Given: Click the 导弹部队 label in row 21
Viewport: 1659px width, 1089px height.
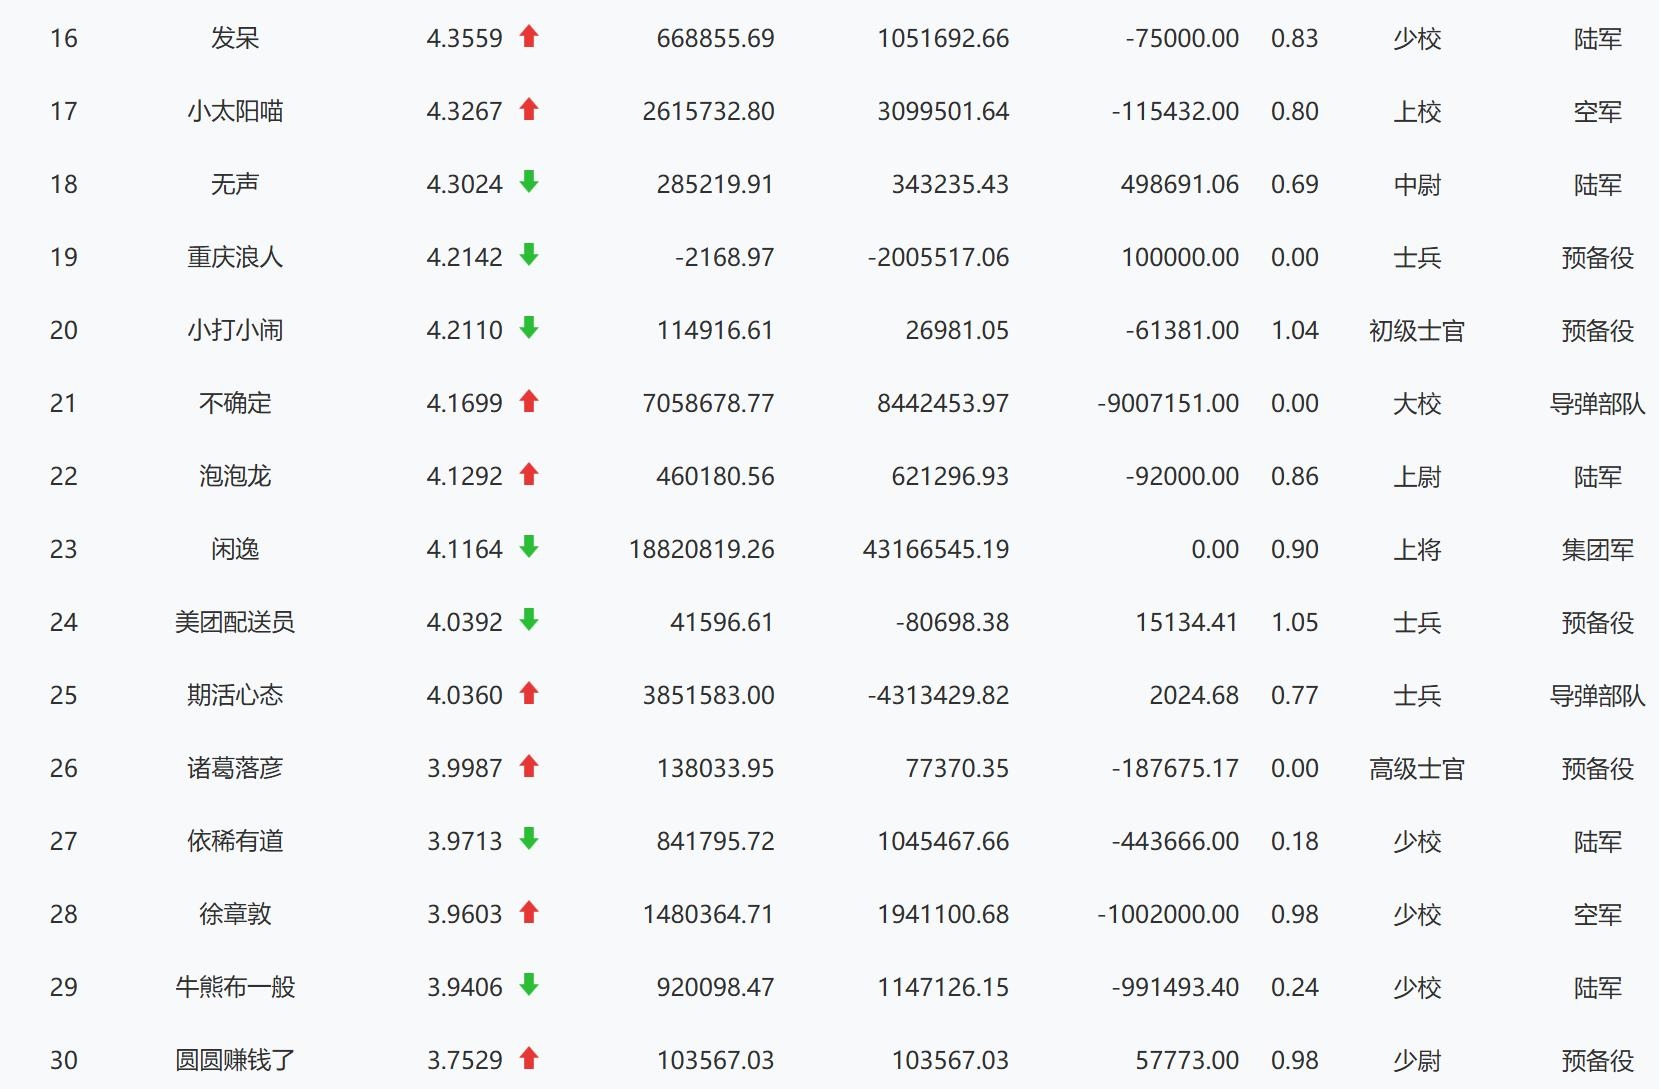Looking at the screenshot, I should pos(1597,403).
